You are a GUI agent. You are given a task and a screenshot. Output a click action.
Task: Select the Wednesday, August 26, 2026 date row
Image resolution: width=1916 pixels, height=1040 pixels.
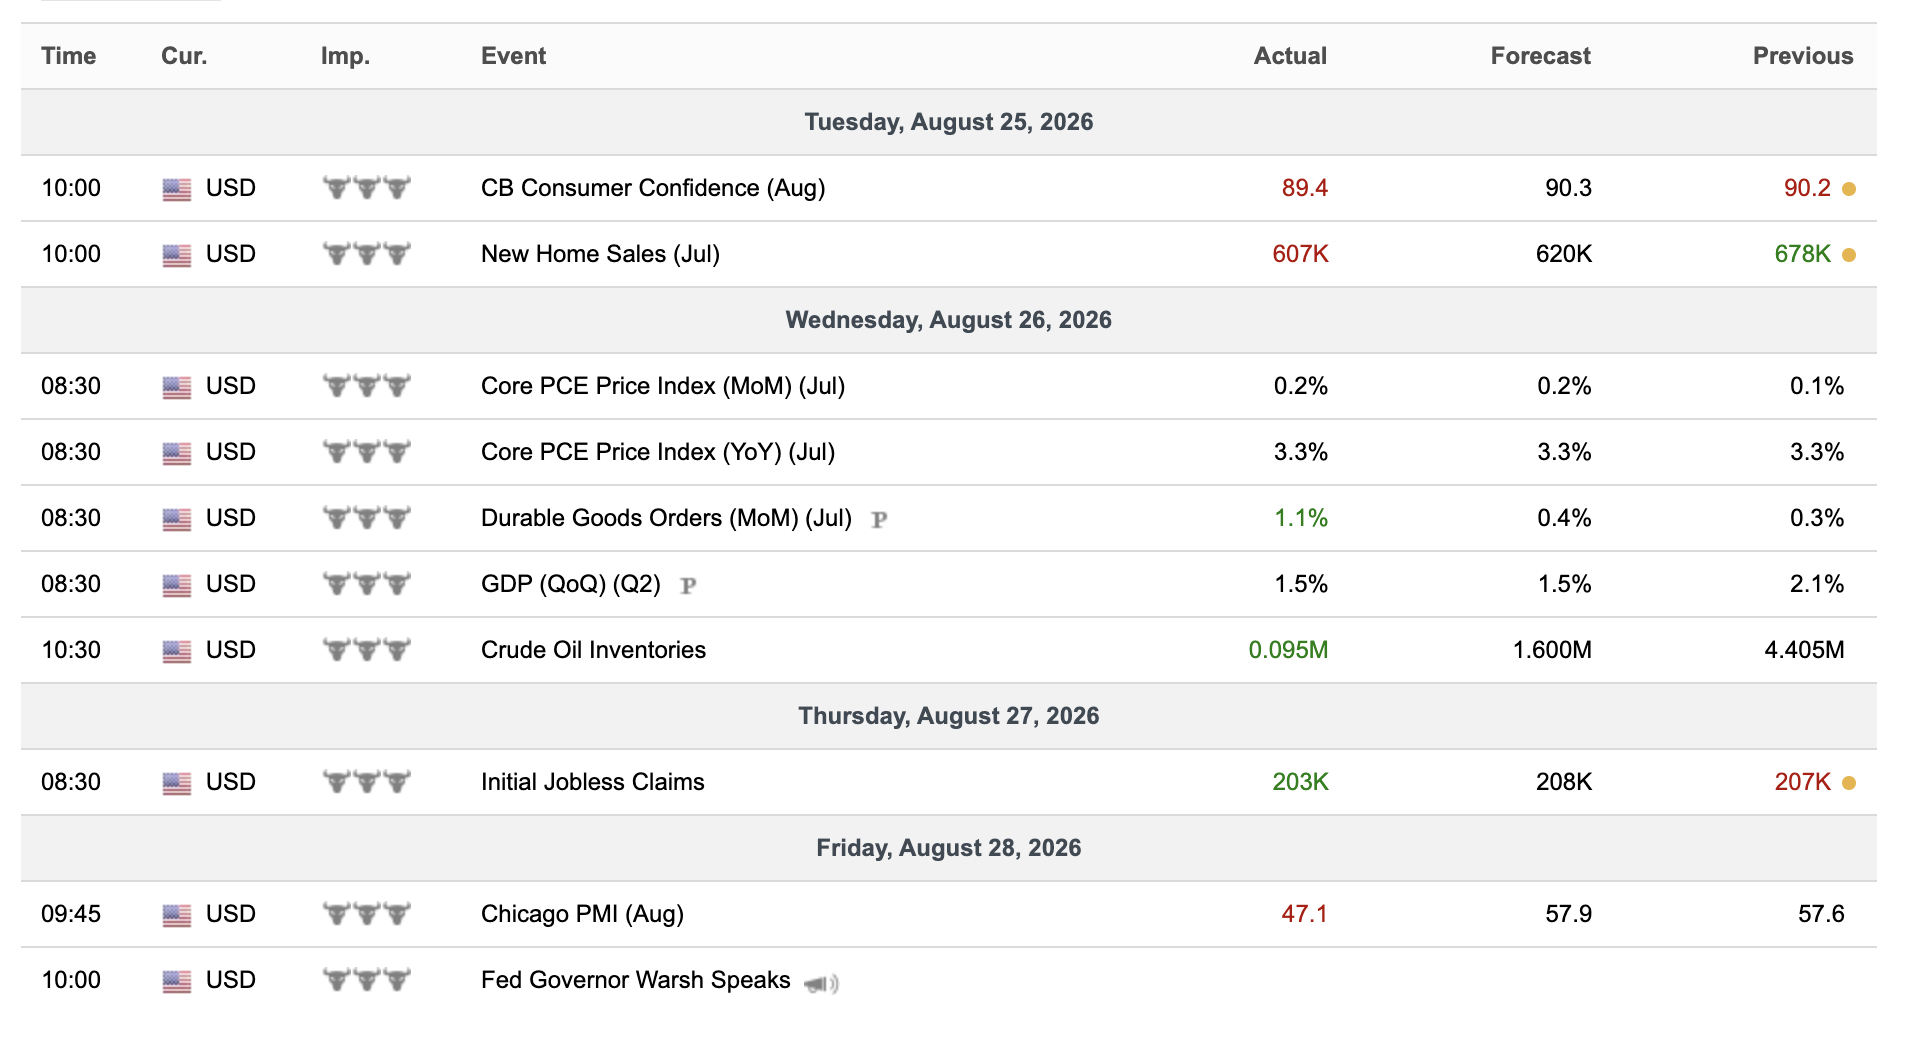[948, 320]
